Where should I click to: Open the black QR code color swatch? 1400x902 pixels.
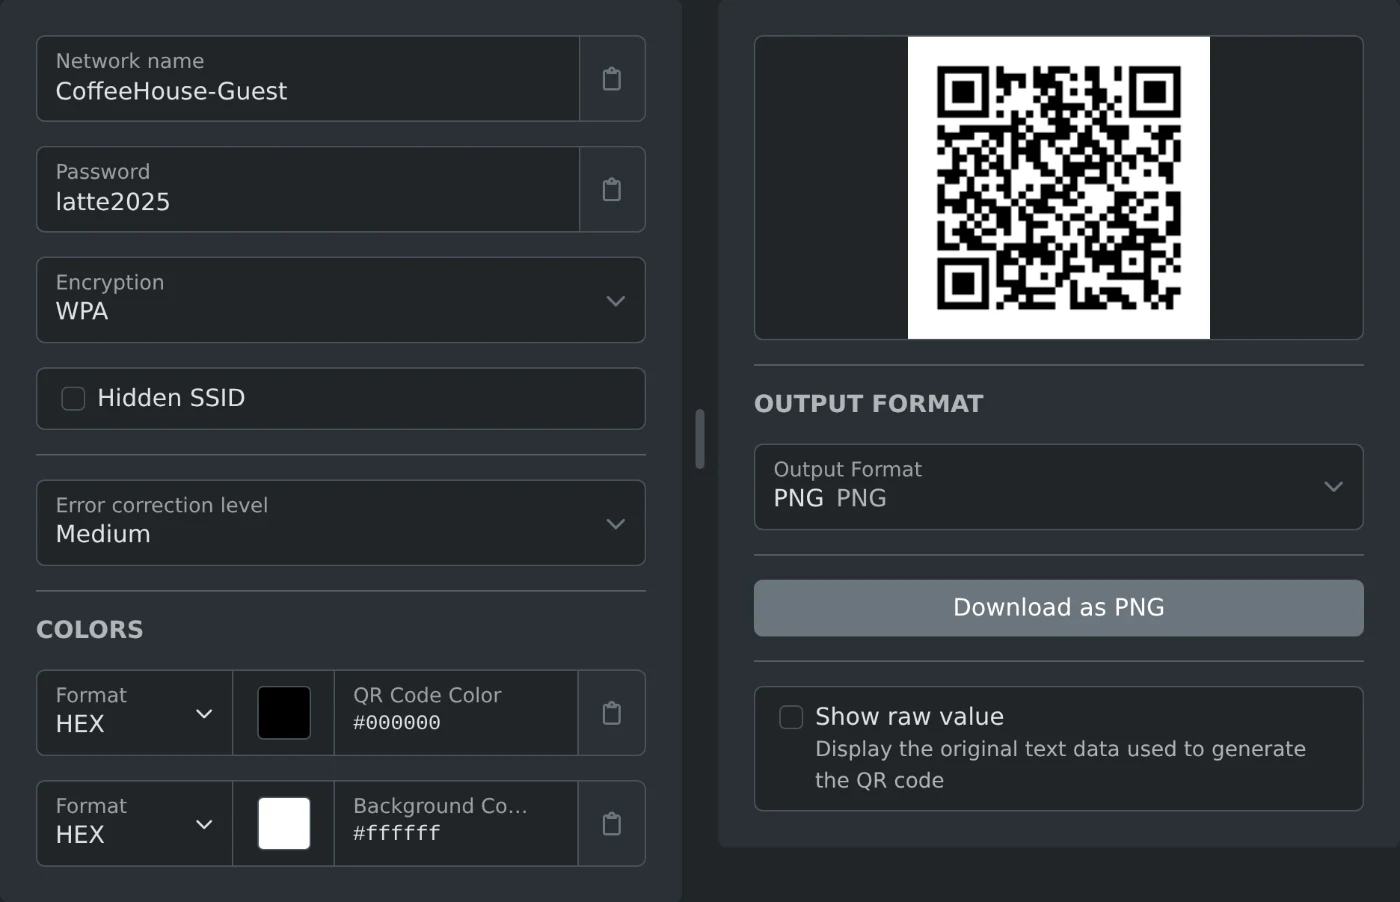pos(284,713)
